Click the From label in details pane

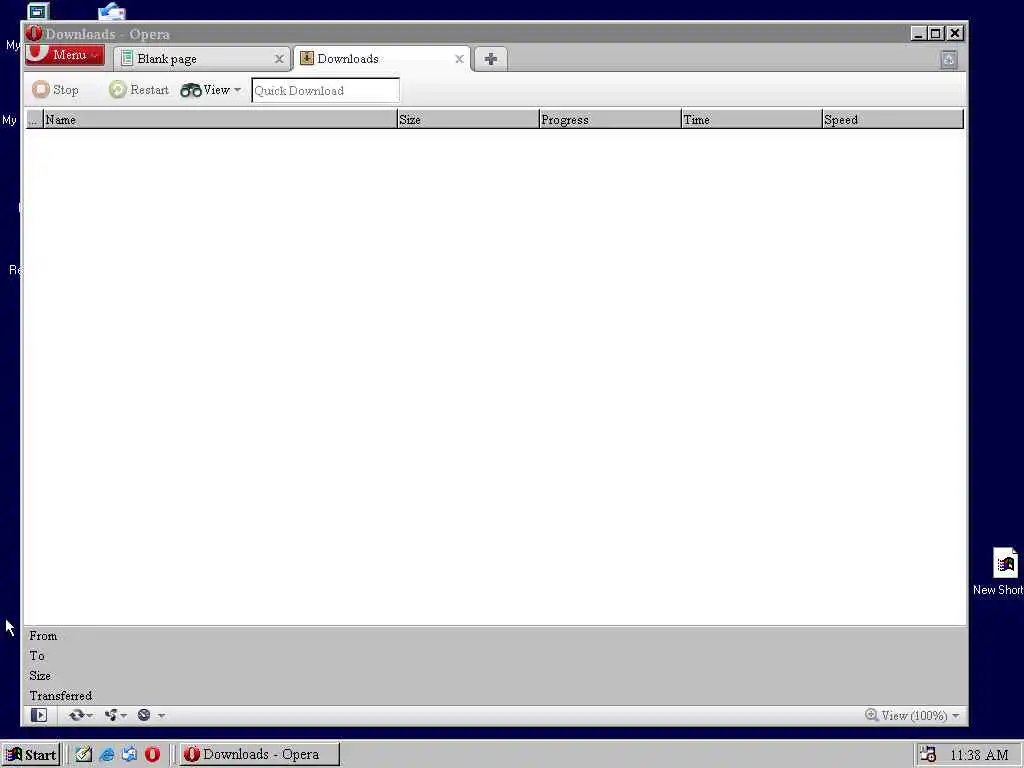point(43,636)
